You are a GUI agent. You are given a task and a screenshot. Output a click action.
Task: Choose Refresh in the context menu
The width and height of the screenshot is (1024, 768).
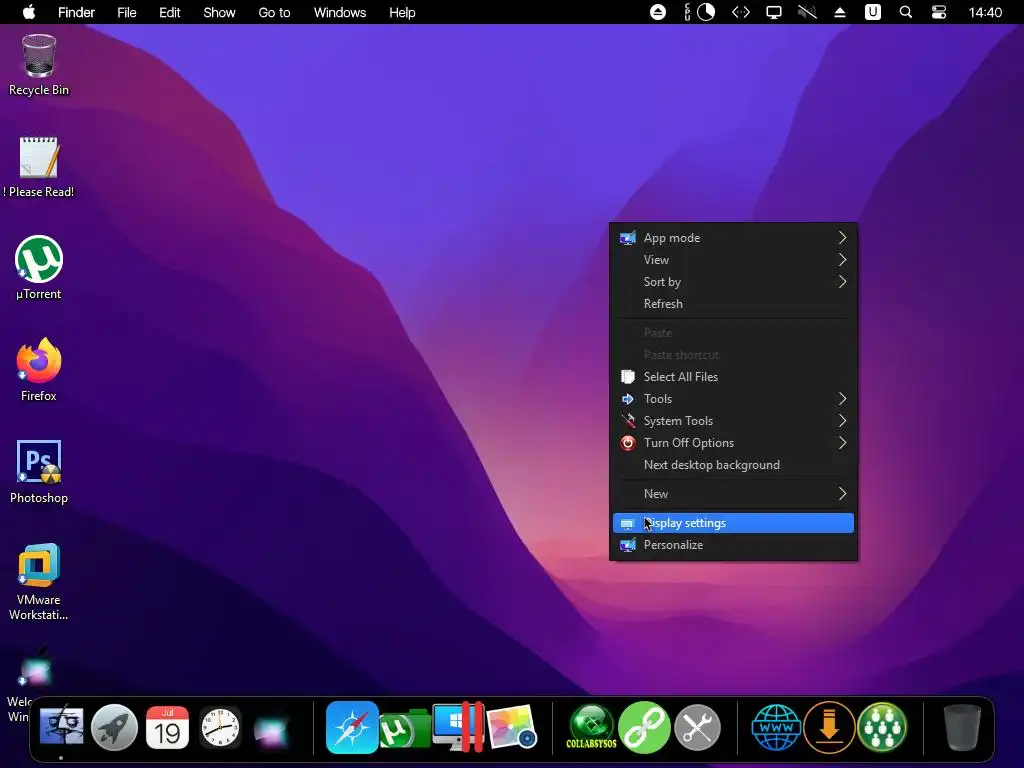(733, 304)
